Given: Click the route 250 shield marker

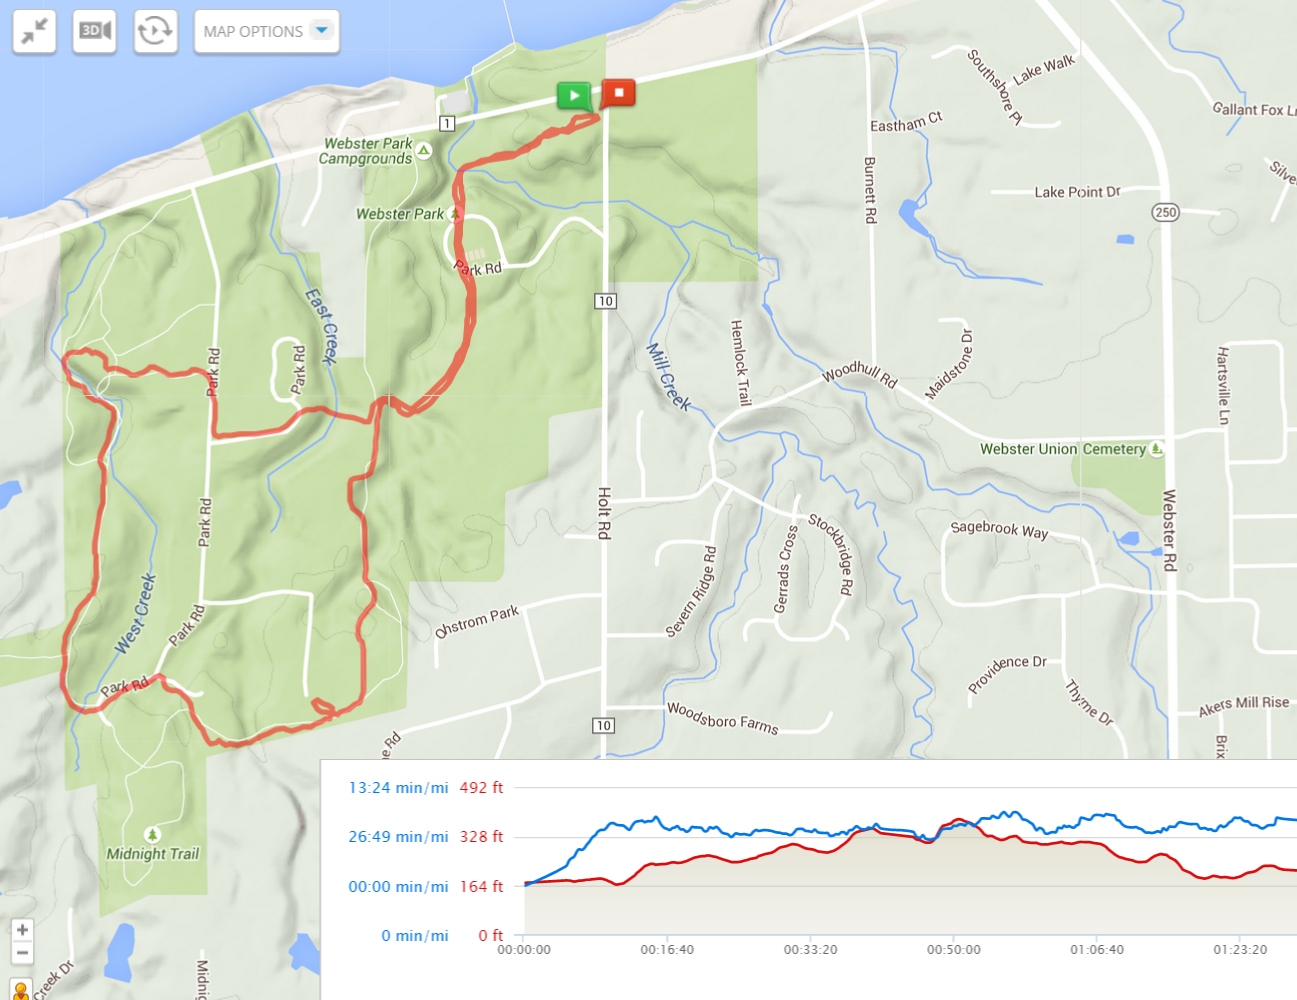Looking at the screenshot, I should pos(1165,212).
